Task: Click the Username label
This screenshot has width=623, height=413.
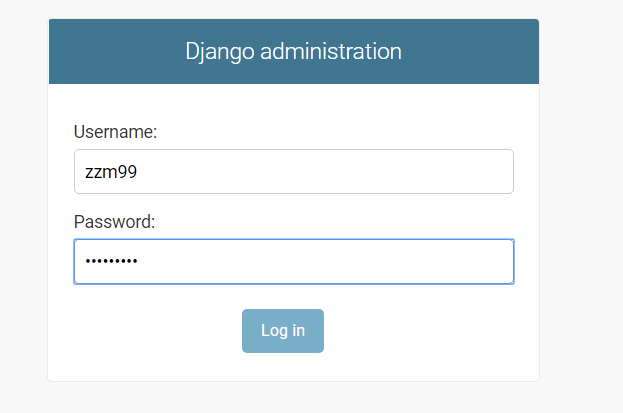Action: [116, 132]
